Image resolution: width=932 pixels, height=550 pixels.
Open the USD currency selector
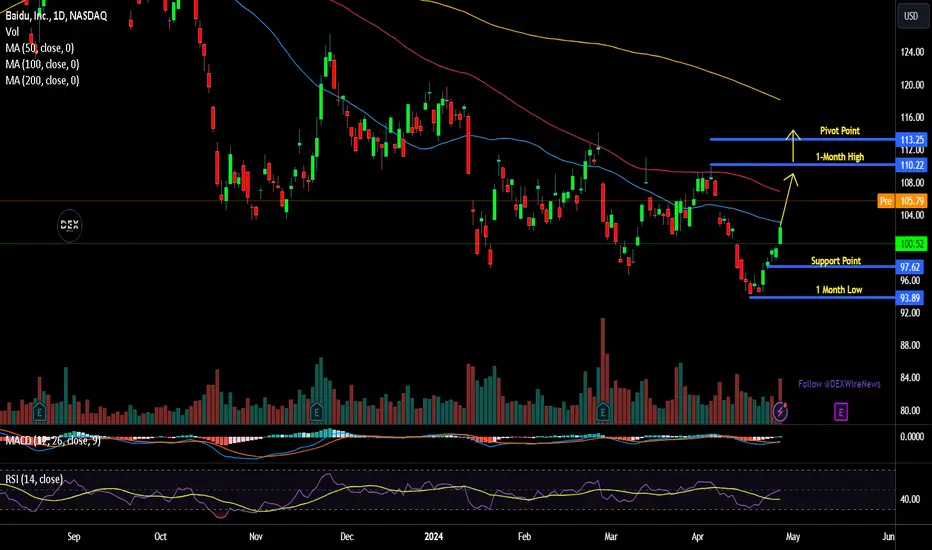tap(911, 16)
